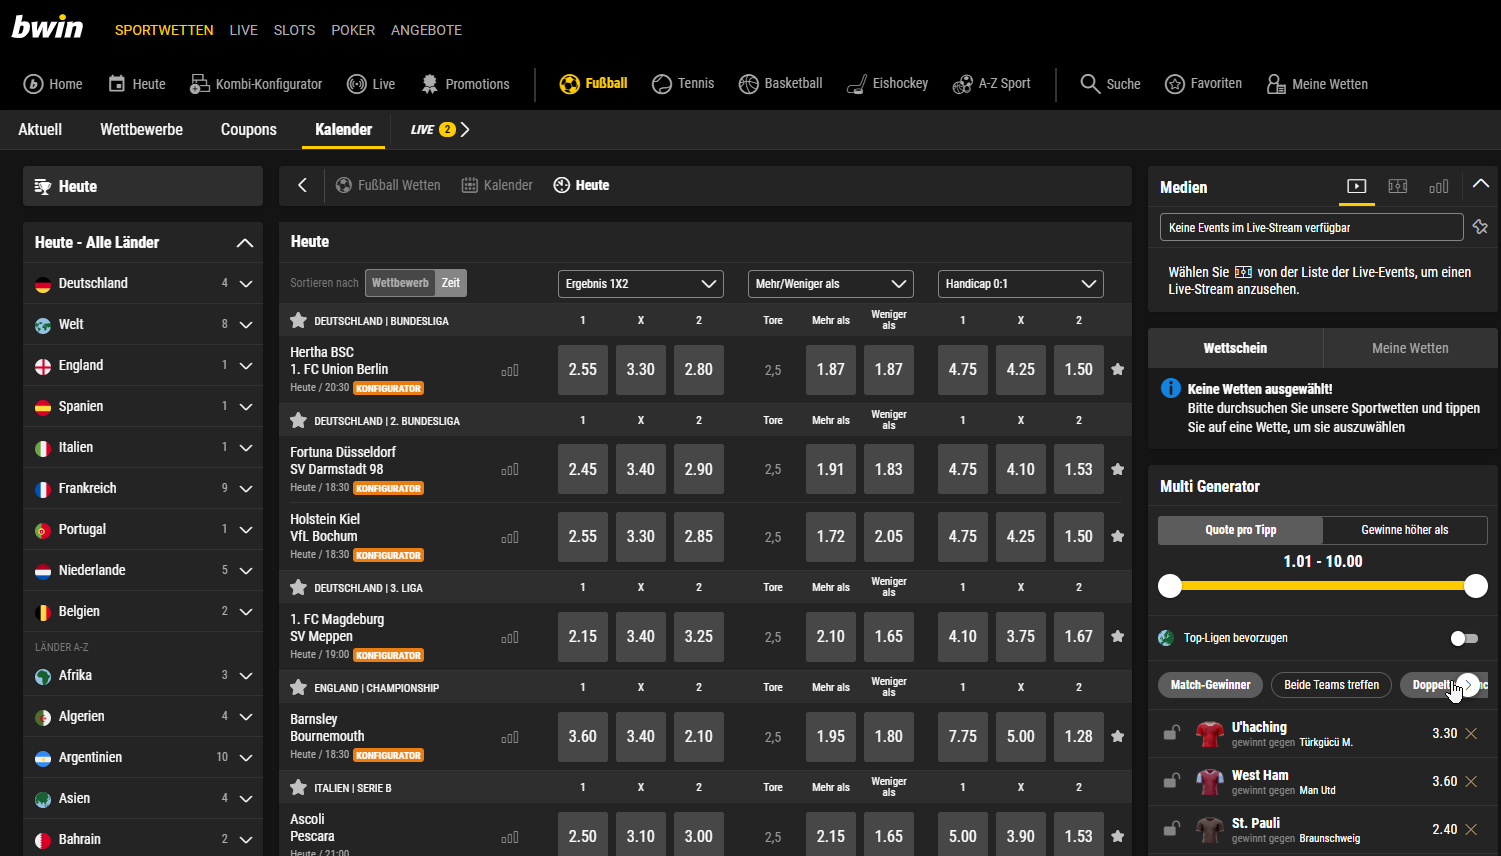Select Quote pro Tipp mode
This screenshot has width=1501, height=856.
click(x=1240, y=530)
